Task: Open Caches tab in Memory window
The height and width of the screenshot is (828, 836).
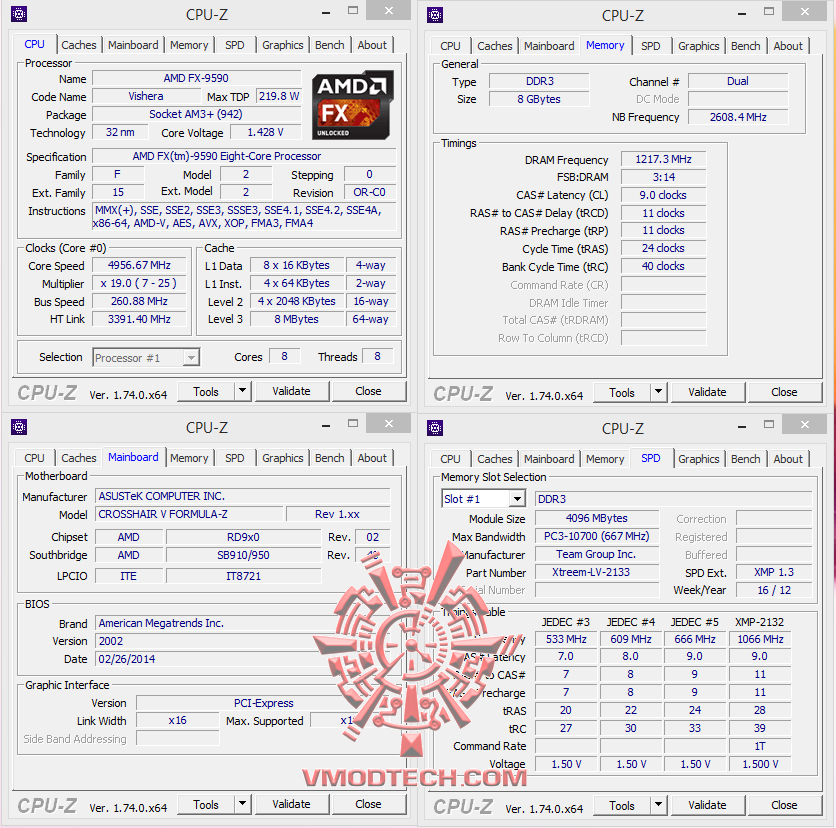Action: coord(494,46)
